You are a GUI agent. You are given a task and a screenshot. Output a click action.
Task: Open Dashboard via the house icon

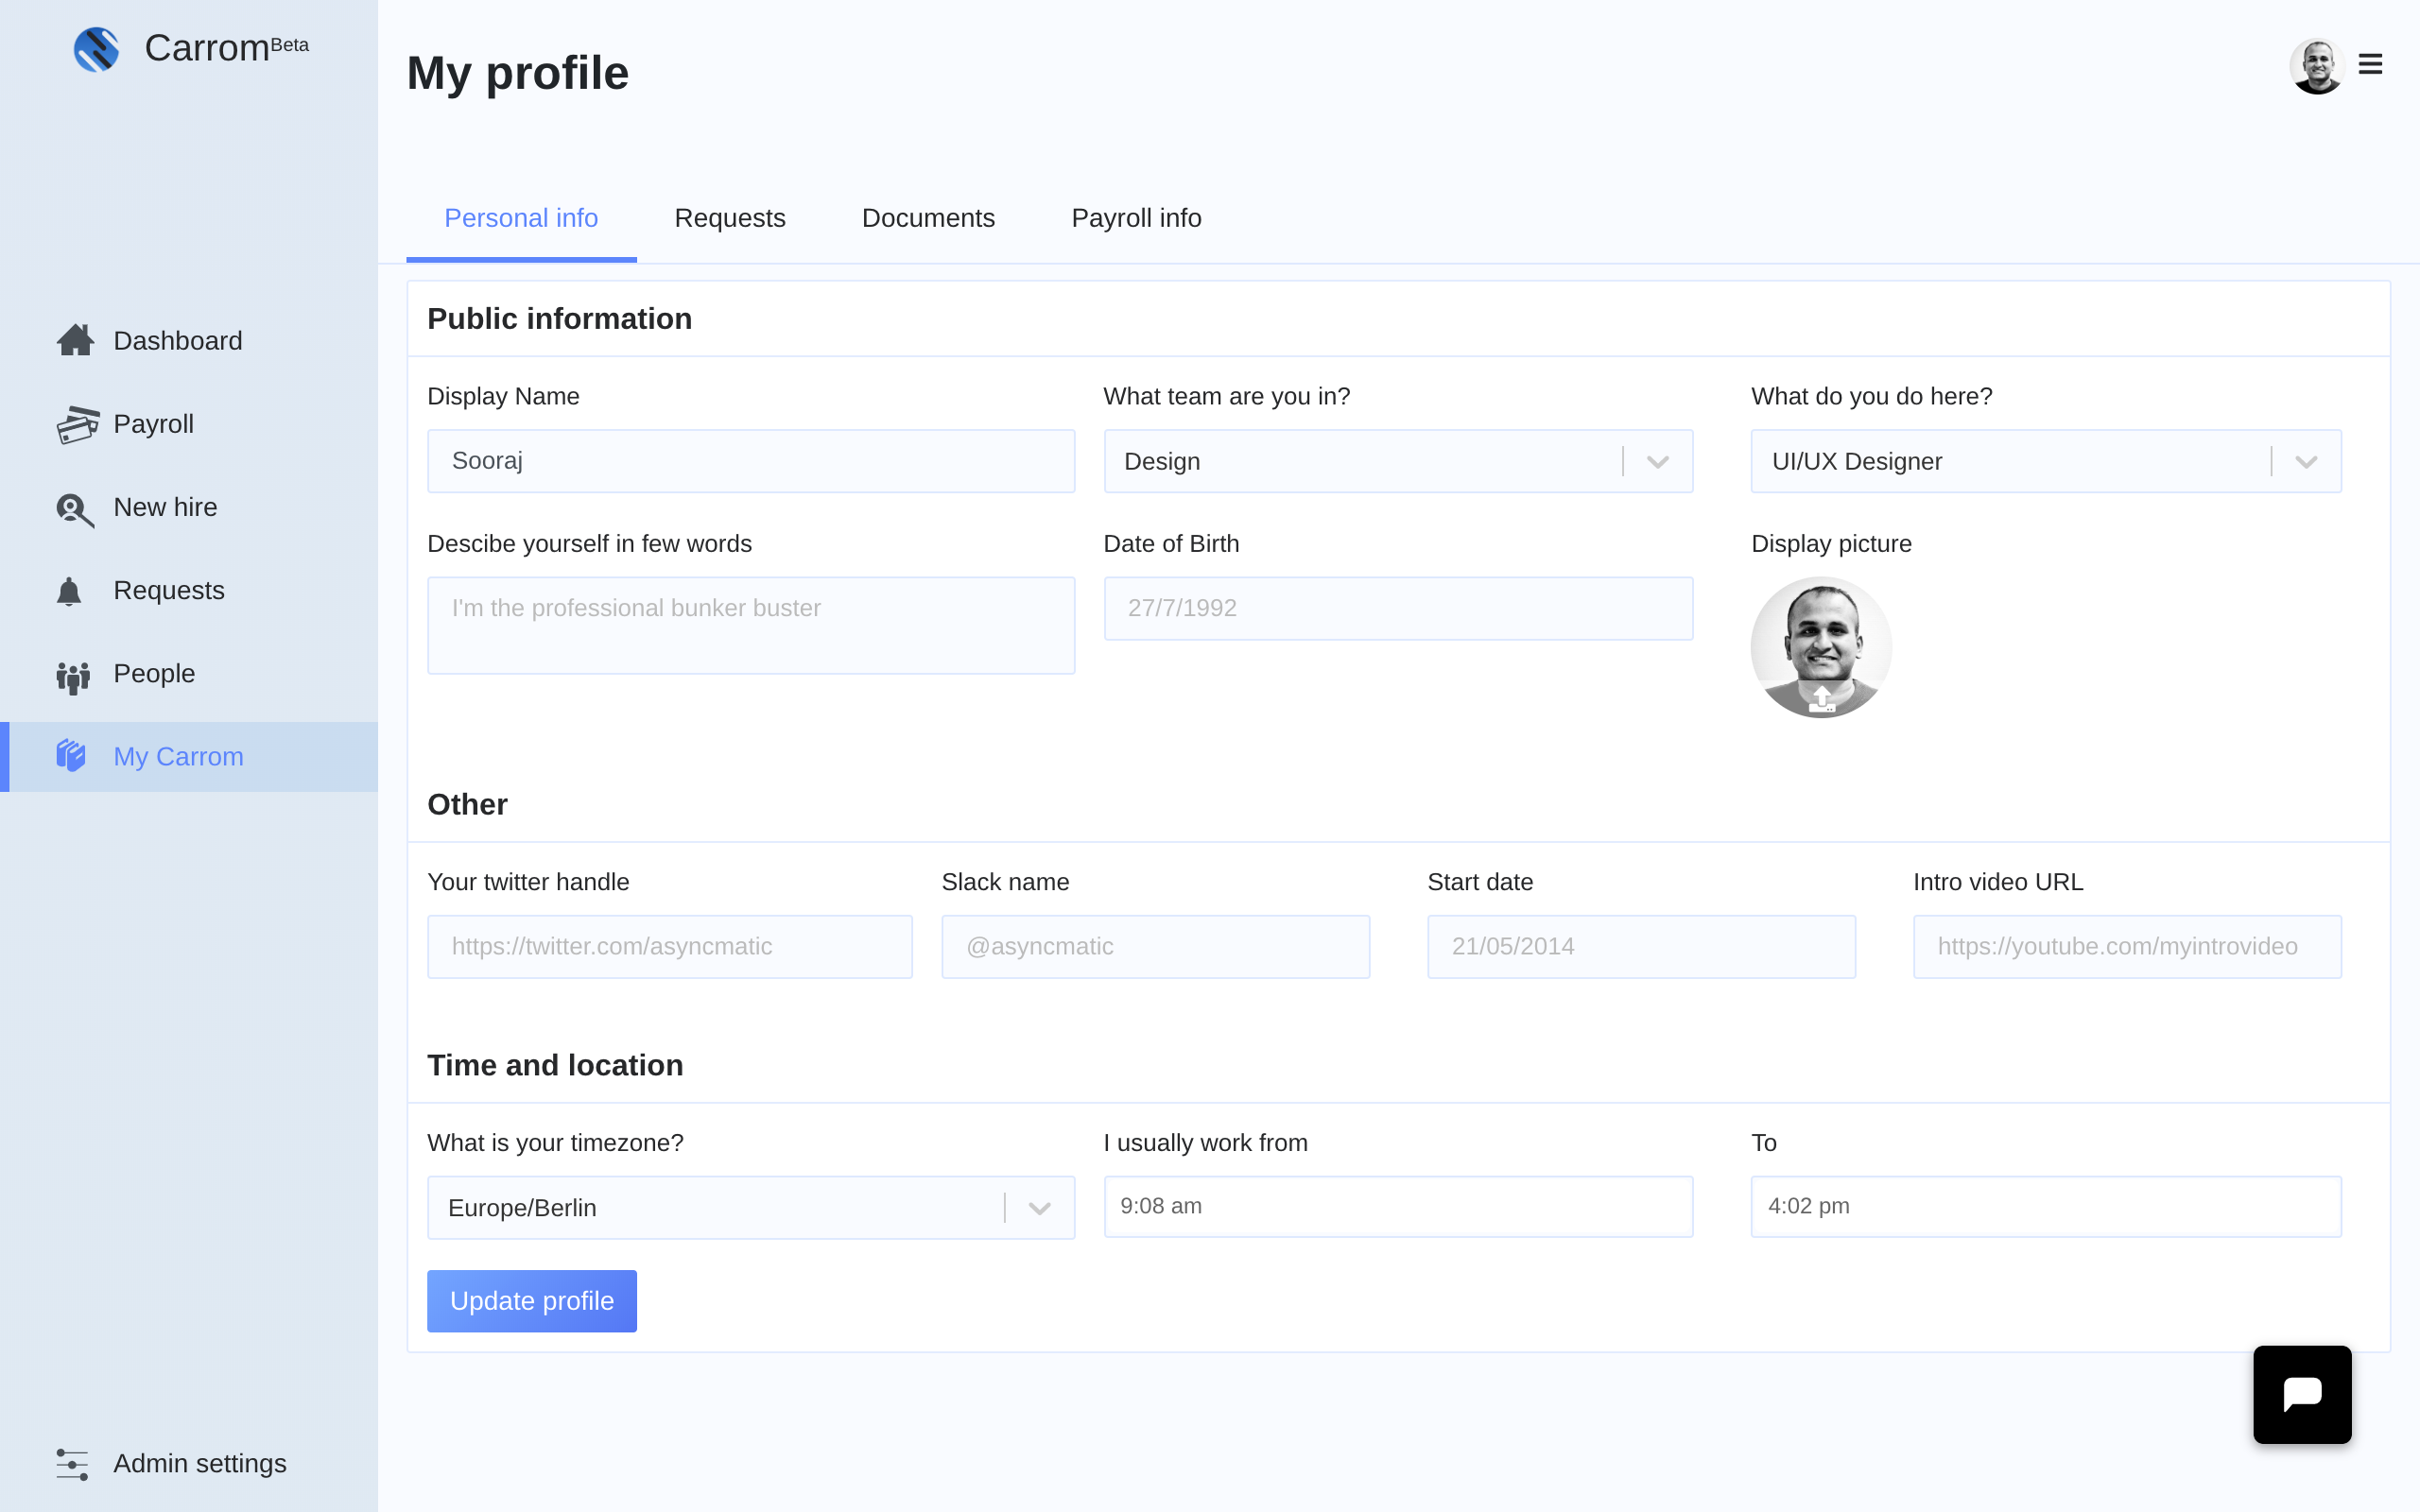click(75, 341)
